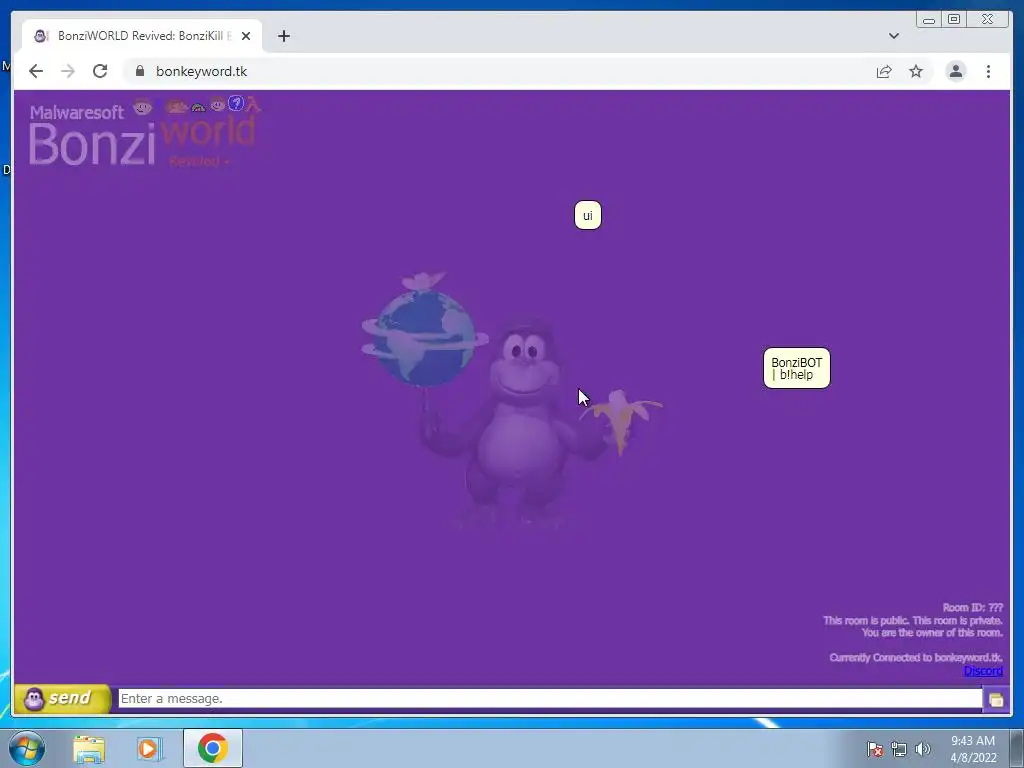This screenshot has height=768, width=1024.
Task: Share this page using the share icon
Action: pos(884,71)
